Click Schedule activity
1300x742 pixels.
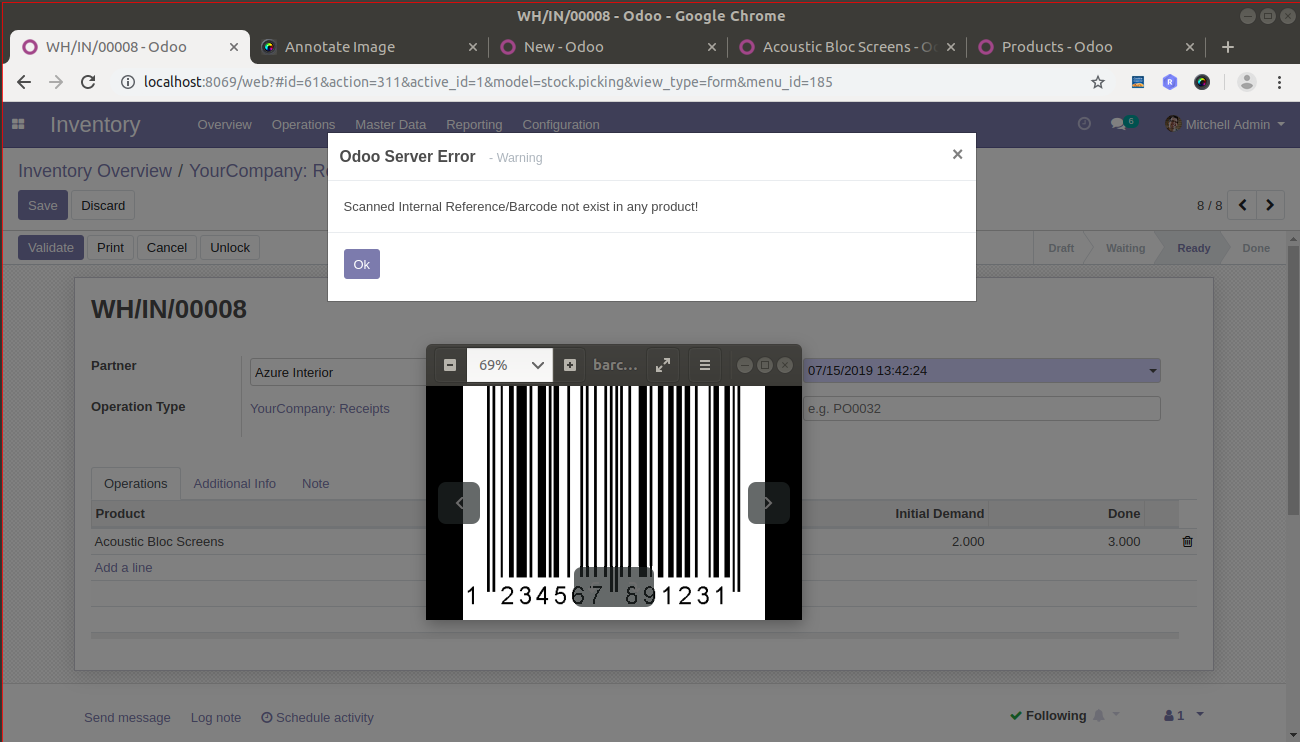pos(317,717)
